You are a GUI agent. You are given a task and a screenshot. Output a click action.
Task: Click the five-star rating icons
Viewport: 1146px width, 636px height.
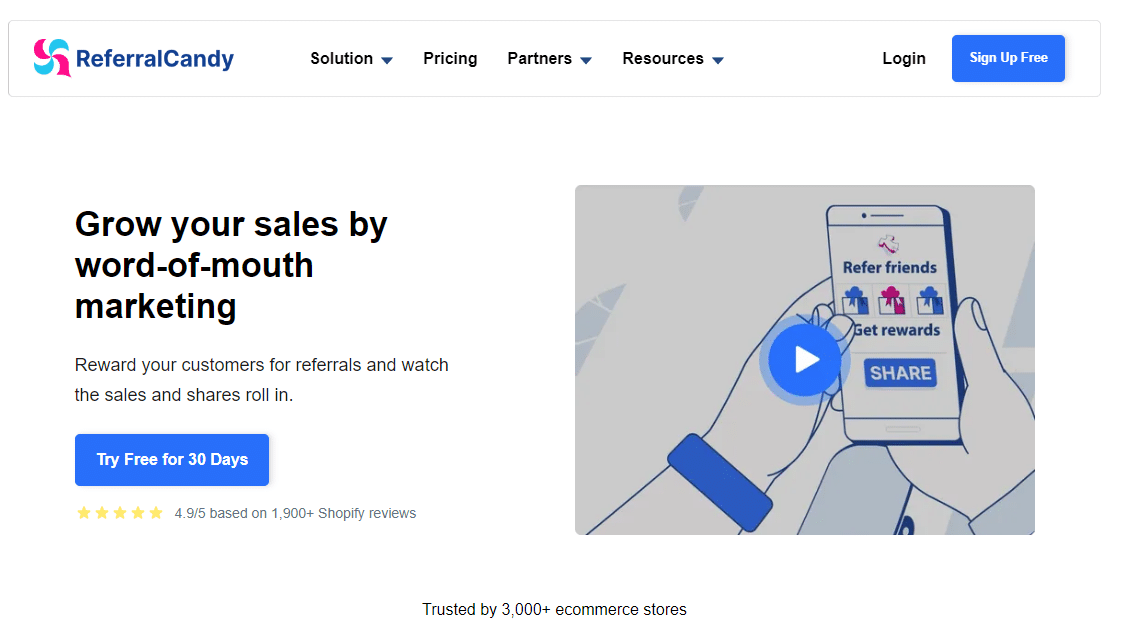pos(120,513)
